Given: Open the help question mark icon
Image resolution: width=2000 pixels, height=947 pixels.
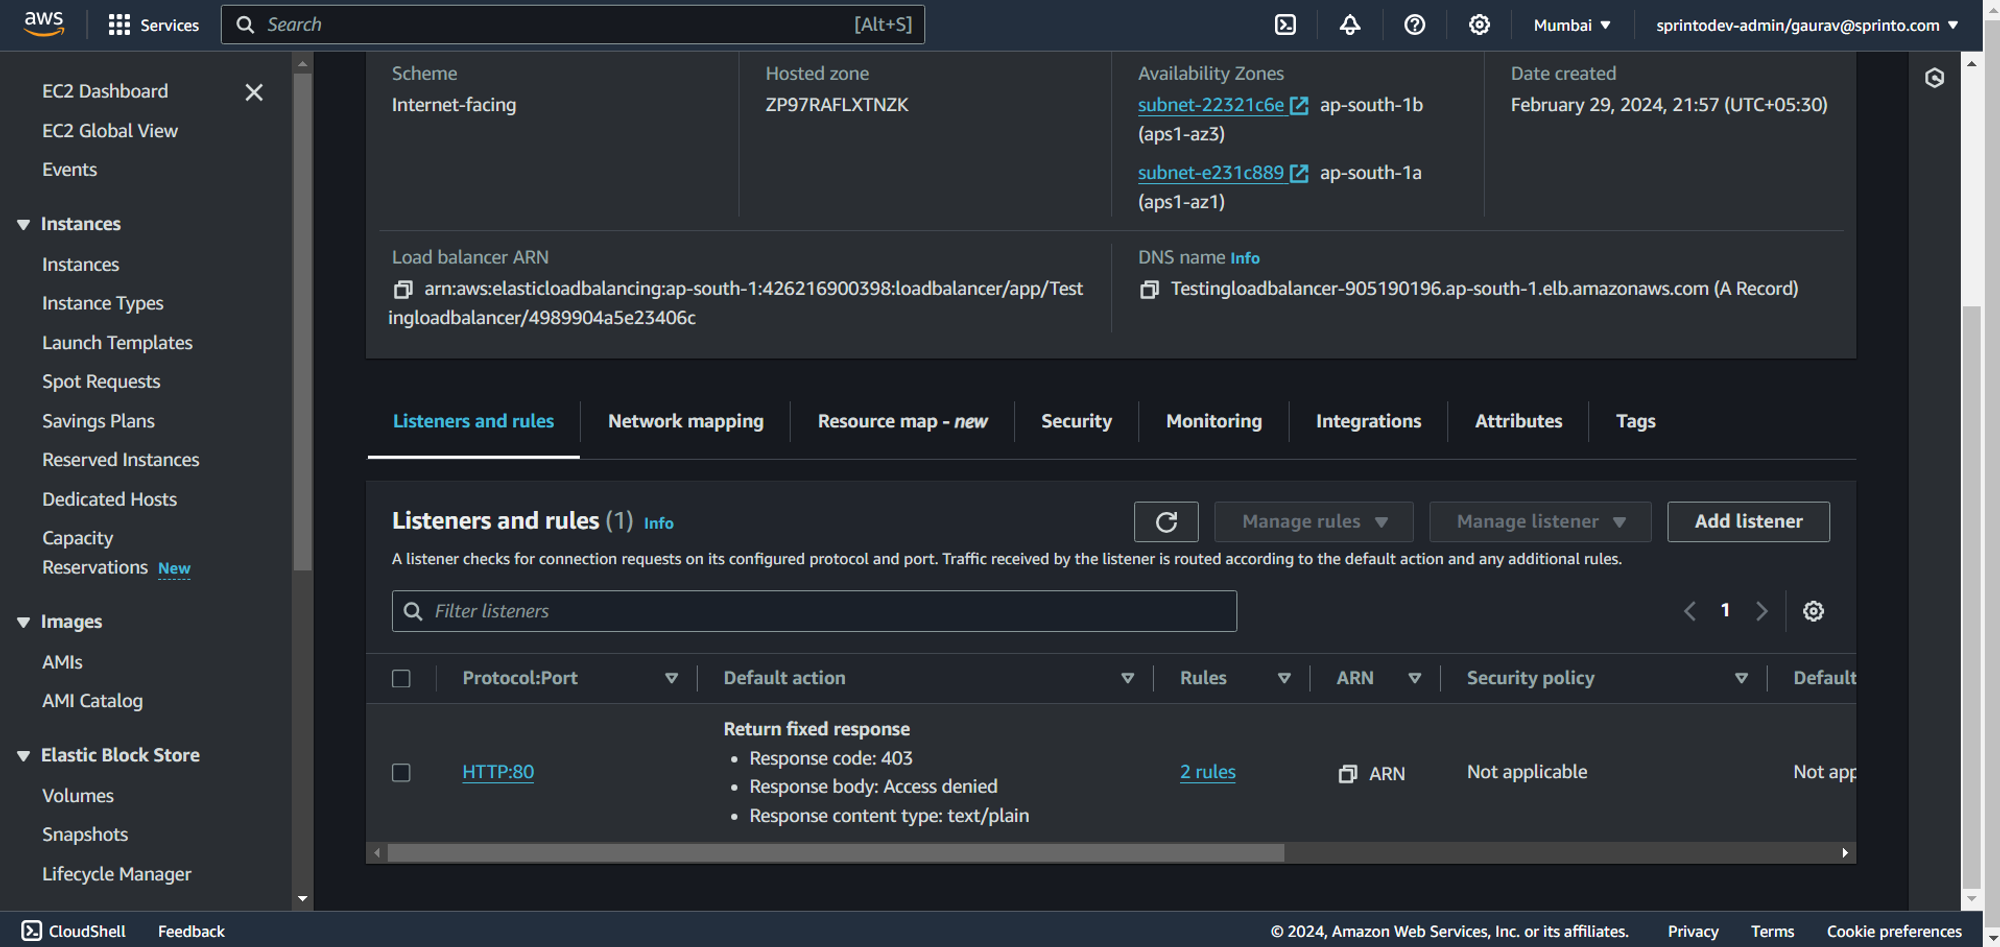Looking at the screenshot, I should point(1414,25).
